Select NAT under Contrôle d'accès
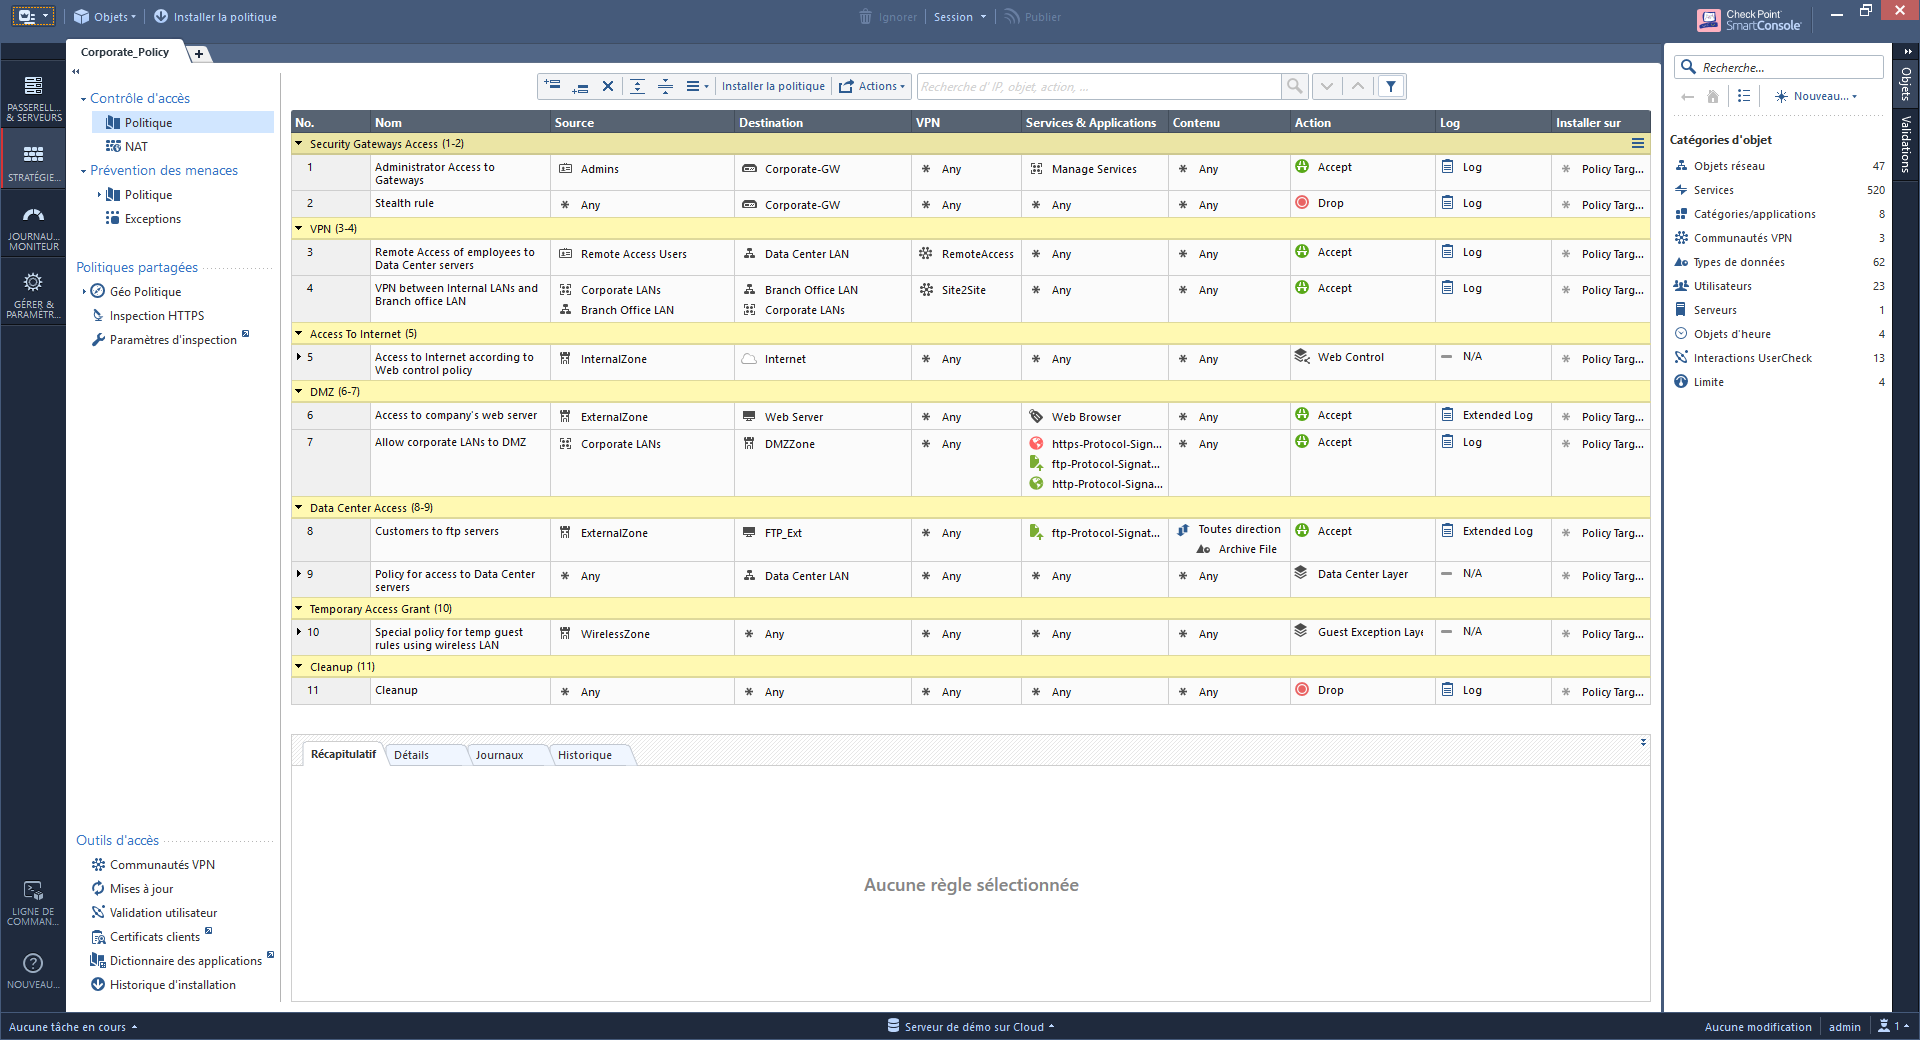1920x1040 pixels. point(136,147)
